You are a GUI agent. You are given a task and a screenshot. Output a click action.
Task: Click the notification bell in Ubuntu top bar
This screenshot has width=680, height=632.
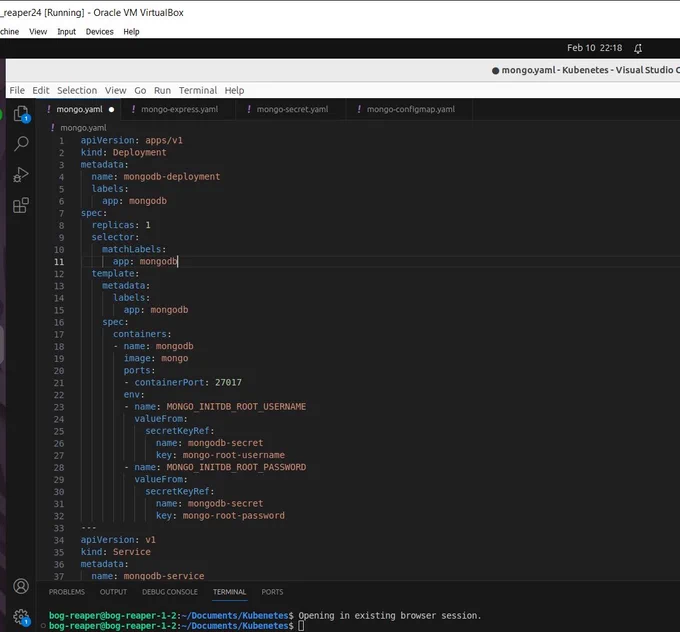pyautogui.click(x=638, y=49)
